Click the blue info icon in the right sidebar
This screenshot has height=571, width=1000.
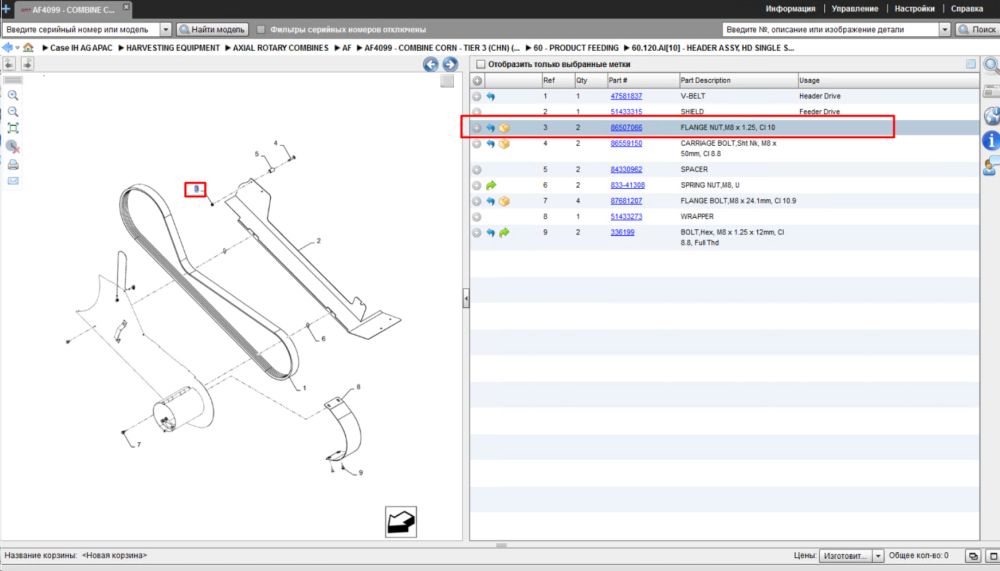[991, 140]
